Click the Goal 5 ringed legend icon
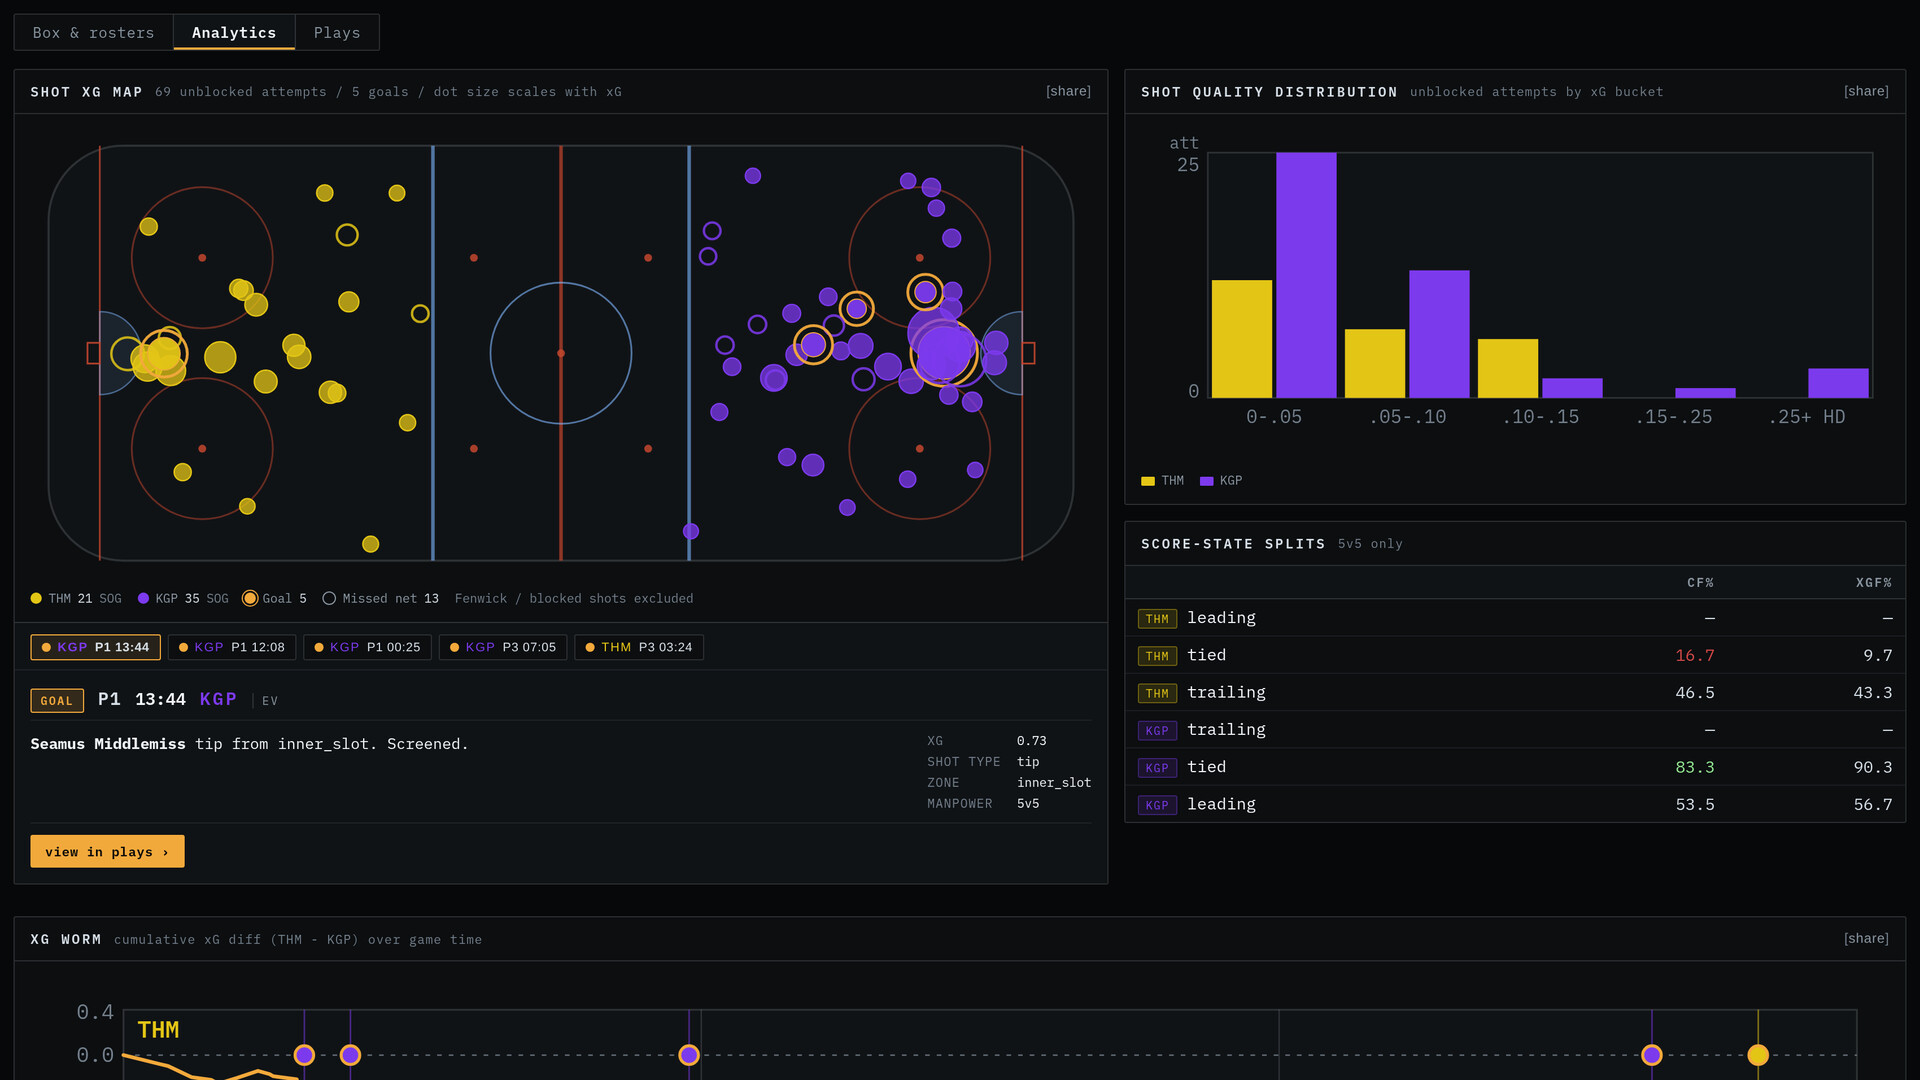The width and height of the screenshot is (1920, 1080). (250, 598)
